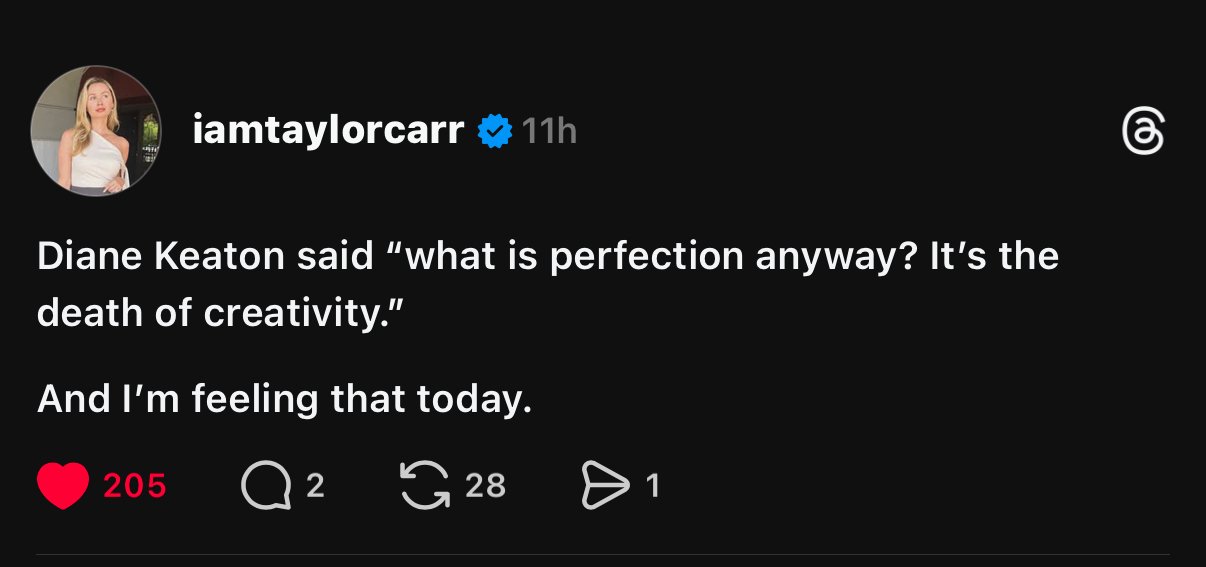Click the blue verified badge
This screenshot has width=1206, height=567.
(495, 132)
